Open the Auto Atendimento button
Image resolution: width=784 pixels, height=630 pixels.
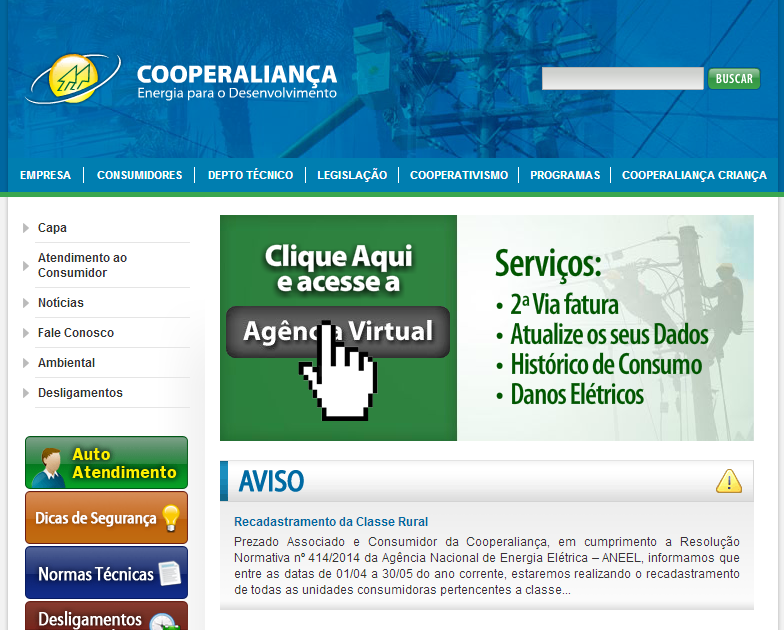click(106, 462)
